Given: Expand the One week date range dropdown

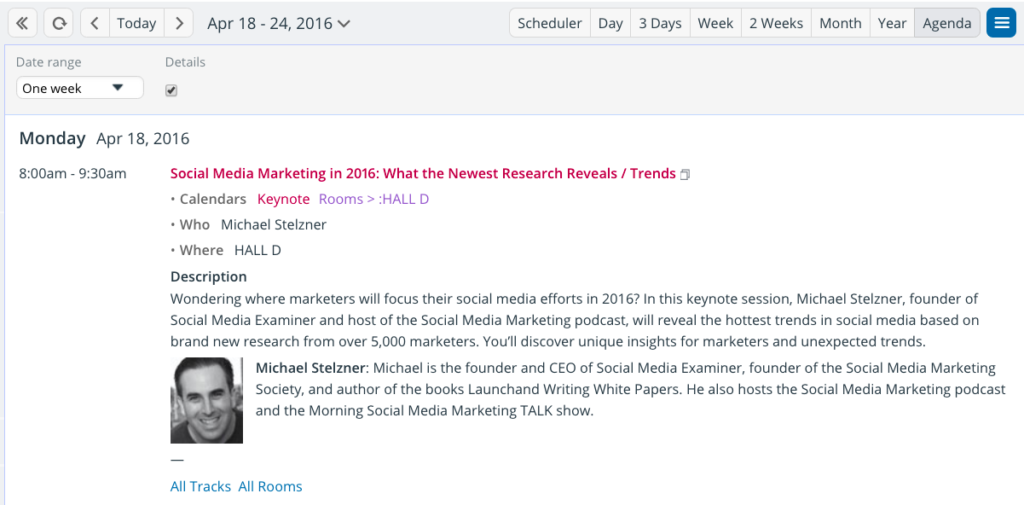Looking at the screenshot, I should [x=80, y=88].
